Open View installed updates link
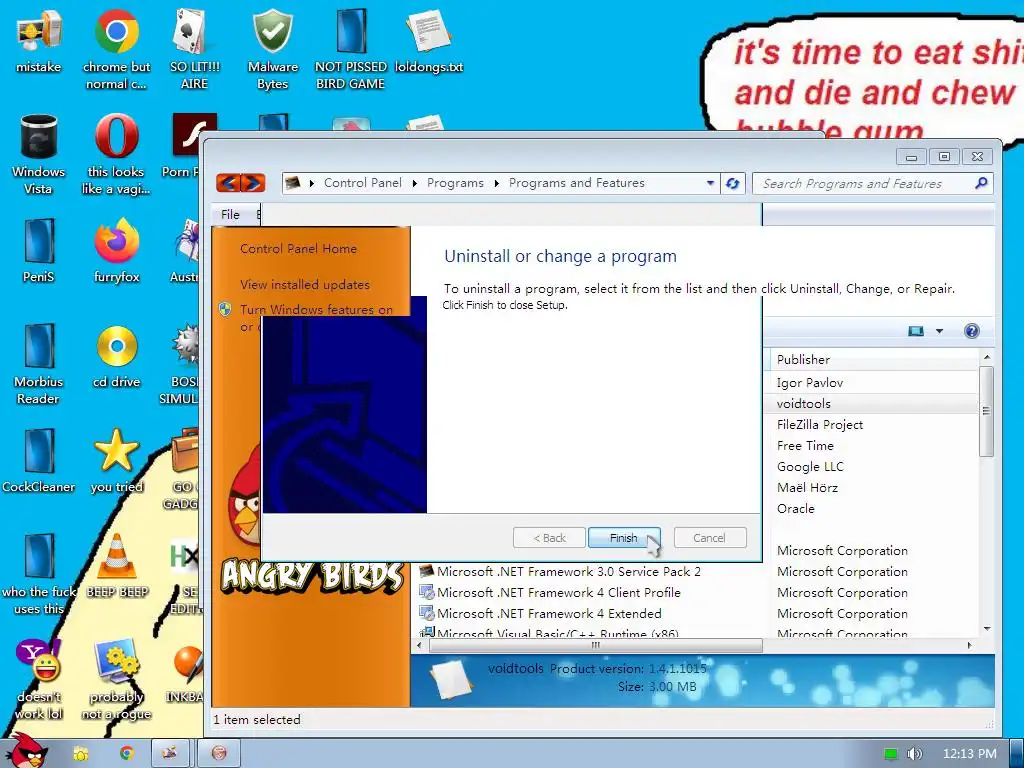The image size is (1024, 768). click(x=305, y=285)
